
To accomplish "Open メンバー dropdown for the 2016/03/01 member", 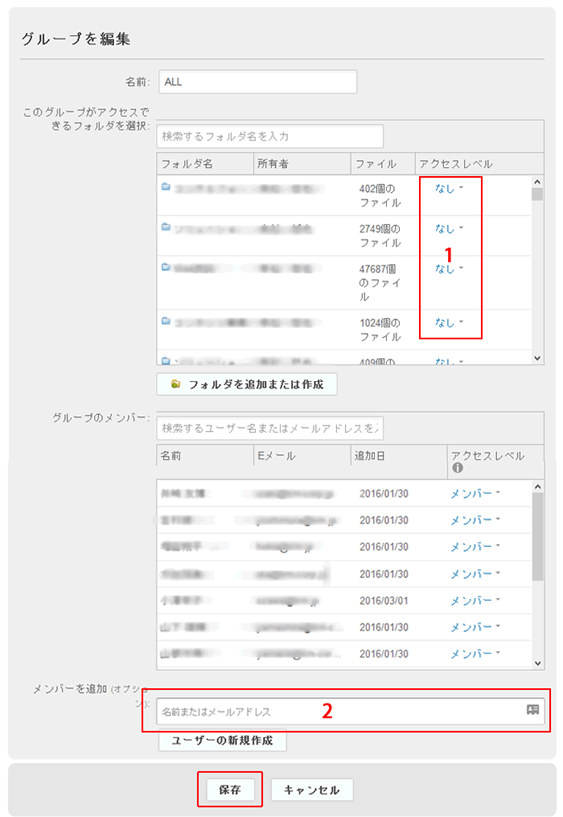I will point(475,601).
